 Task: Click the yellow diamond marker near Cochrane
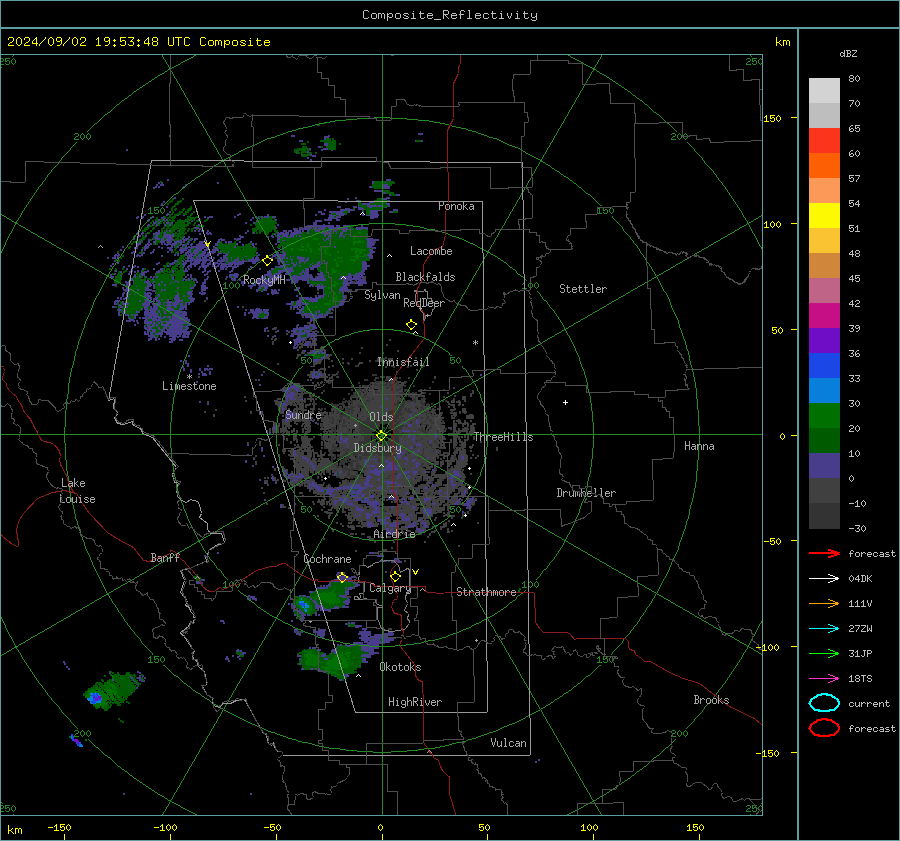(342, 578)
